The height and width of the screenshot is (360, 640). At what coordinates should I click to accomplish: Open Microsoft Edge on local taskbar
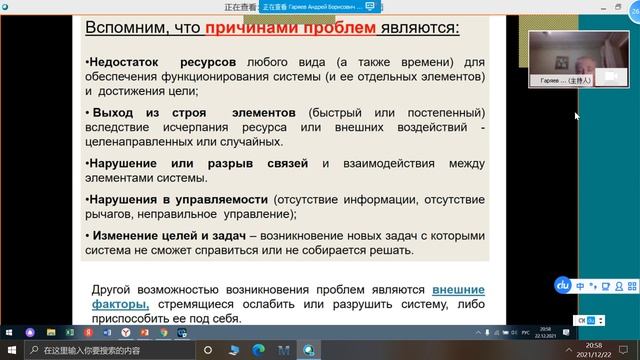click(258, 350)
